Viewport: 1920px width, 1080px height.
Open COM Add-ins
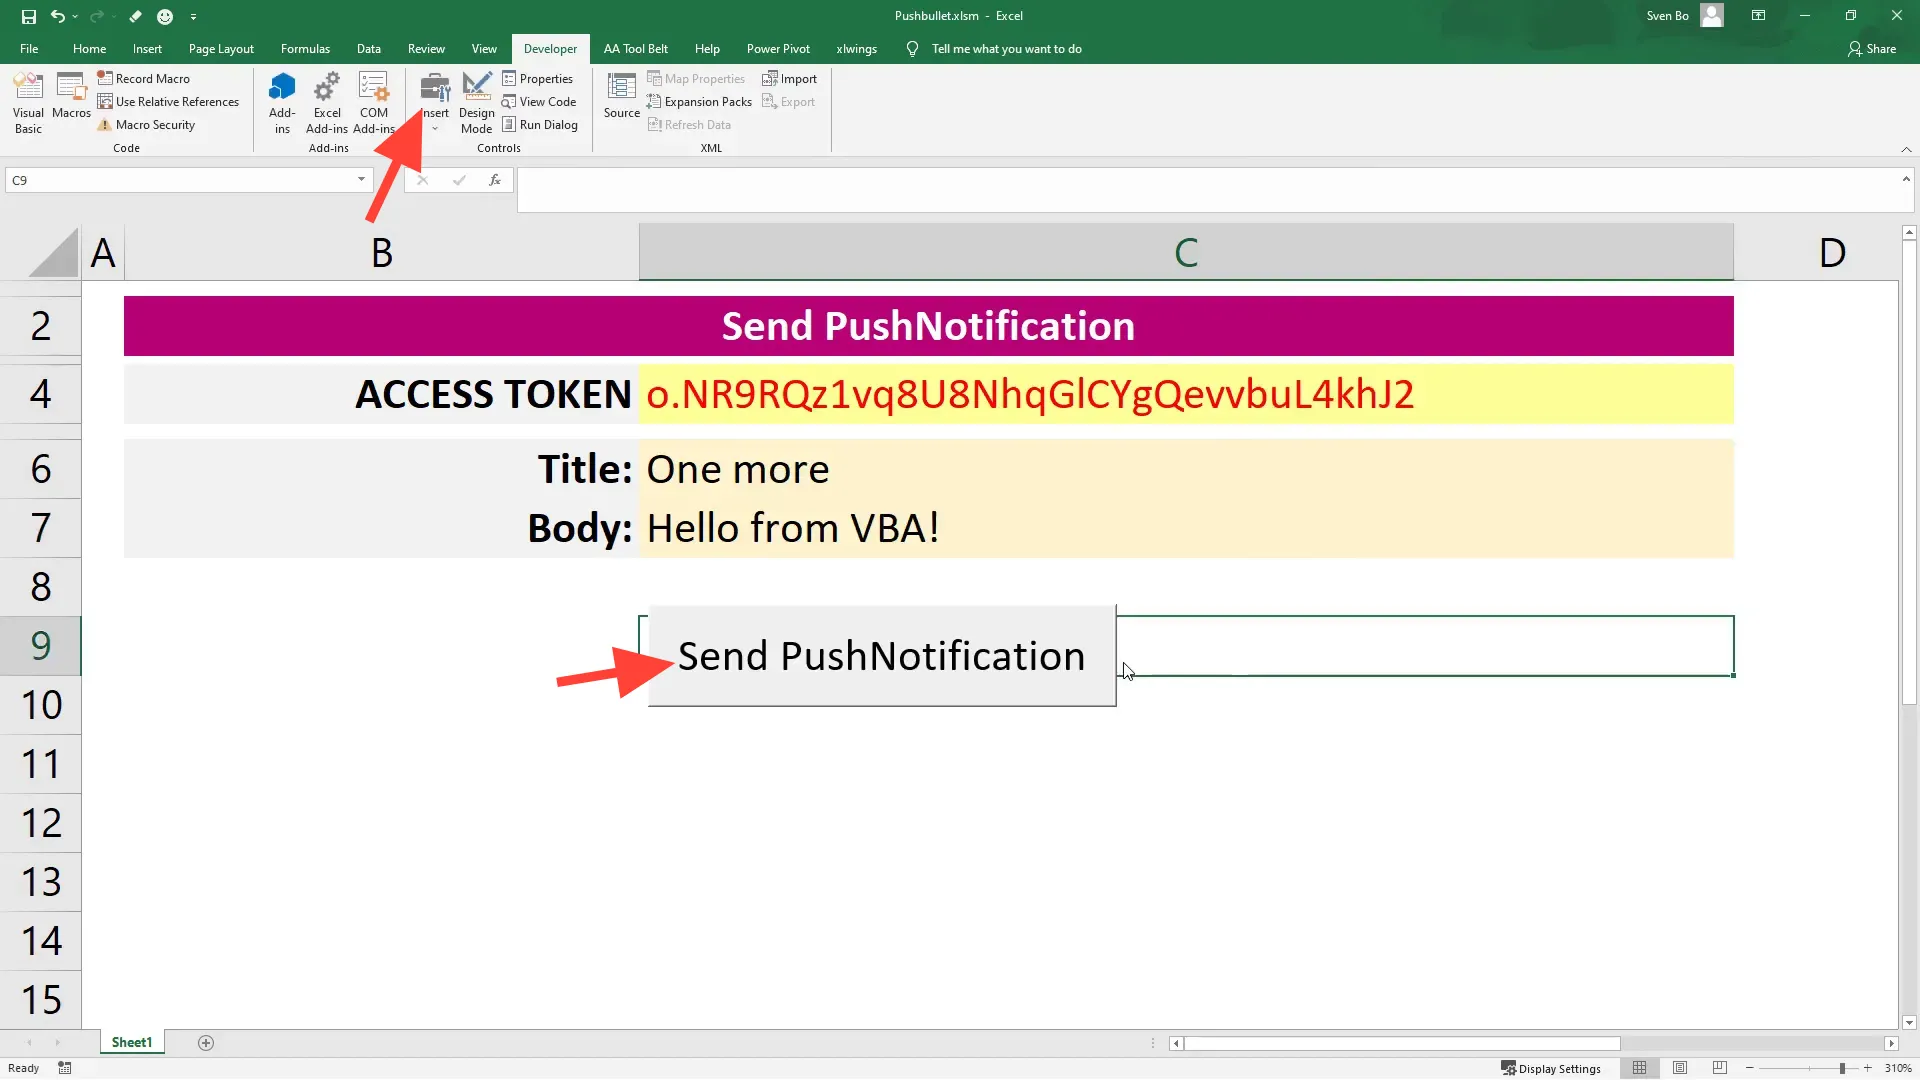[x=374, y=100]
